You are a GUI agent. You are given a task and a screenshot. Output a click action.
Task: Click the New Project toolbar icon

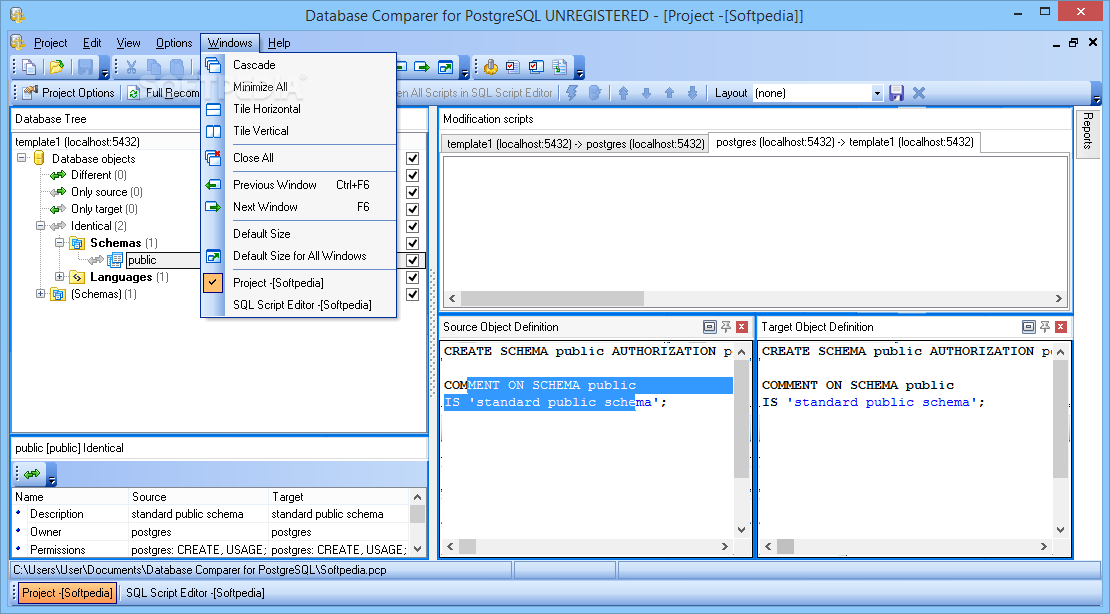point(29,67)
